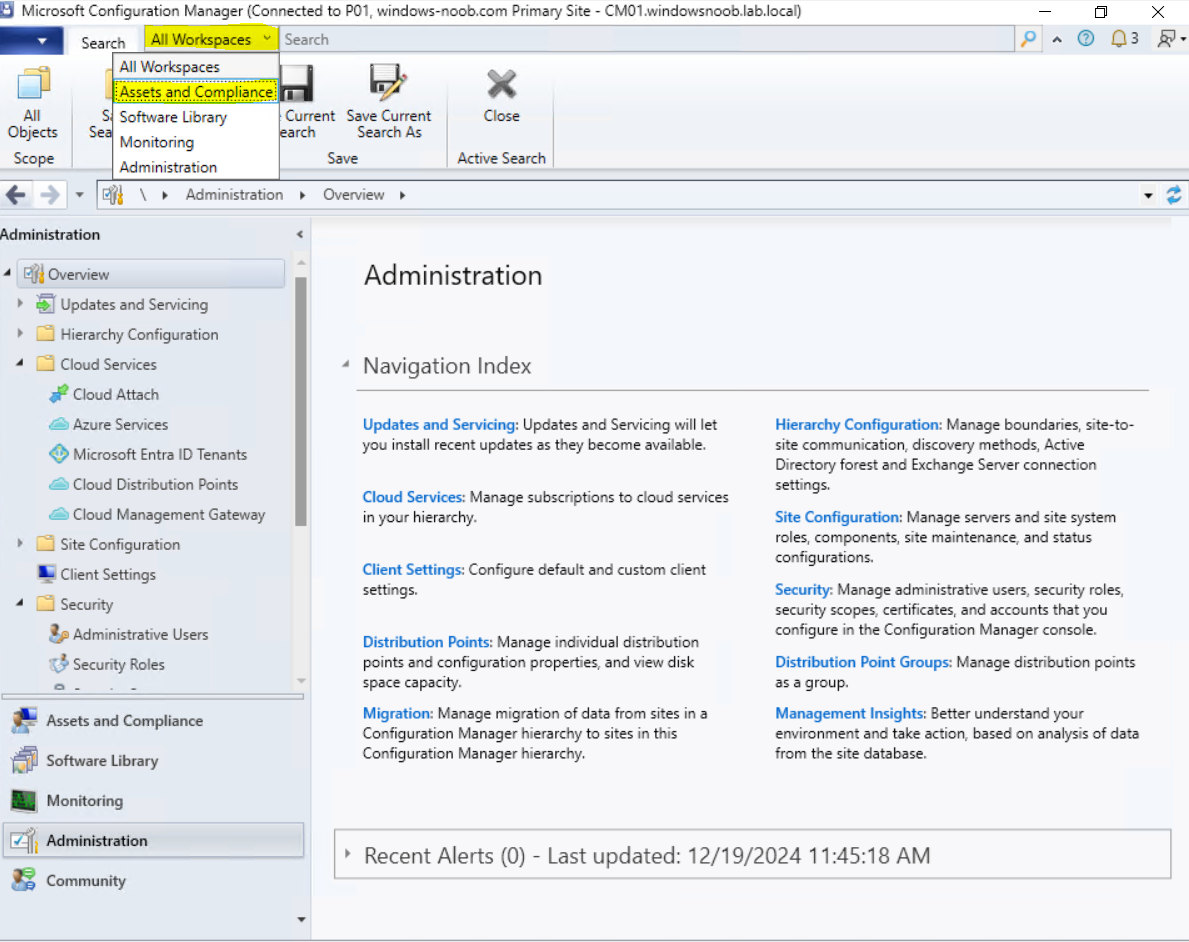Expand the Overview root node arrow

coord(8,273)
